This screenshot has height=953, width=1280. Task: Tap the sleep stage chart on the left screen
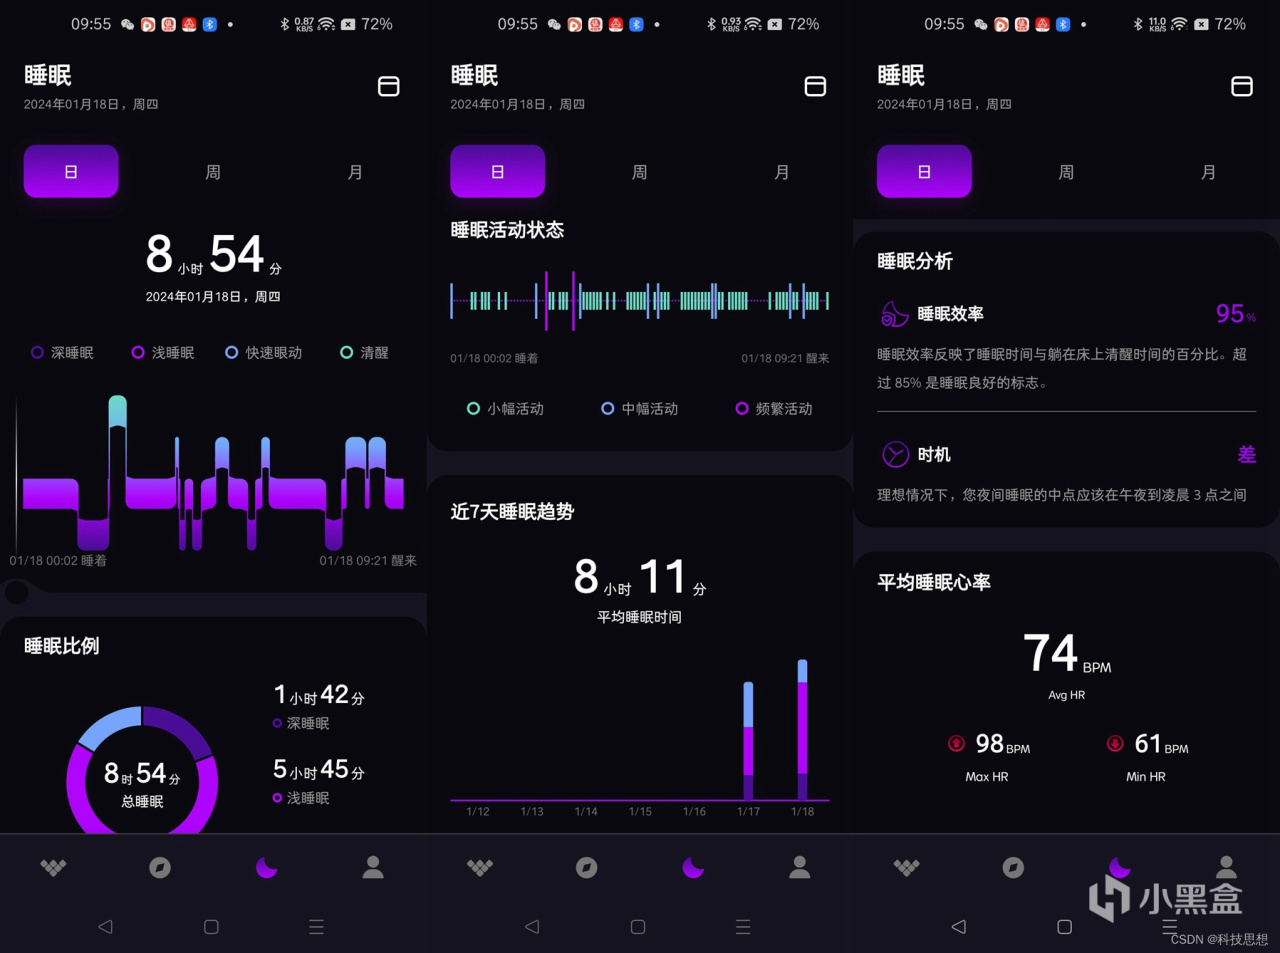[x=211, y=472]
